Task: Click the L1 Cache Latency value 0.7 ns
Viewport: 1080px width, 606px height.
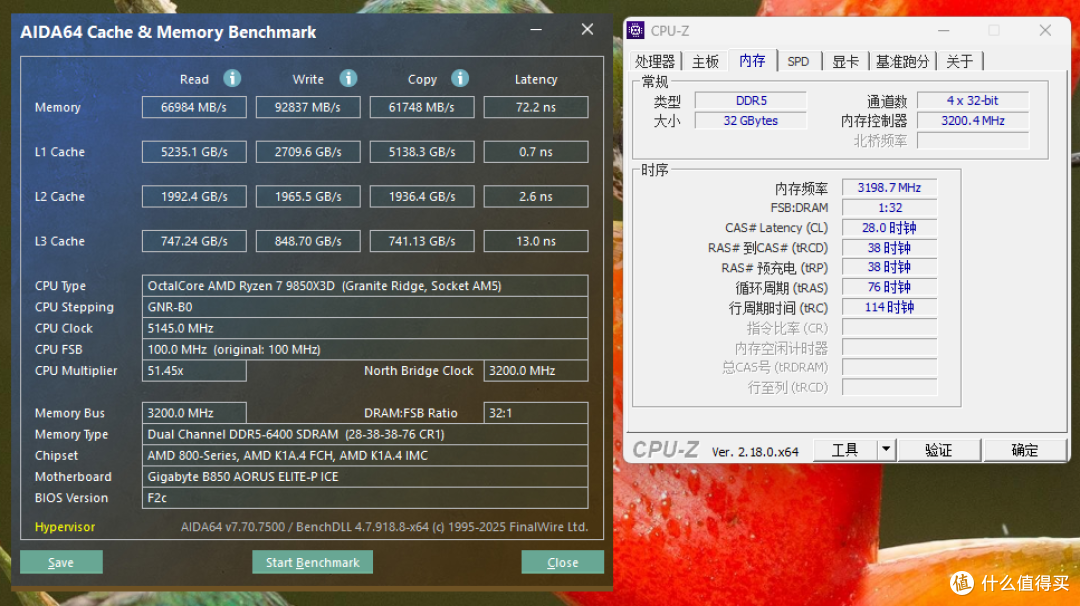Action: click(x=536, y=152)
